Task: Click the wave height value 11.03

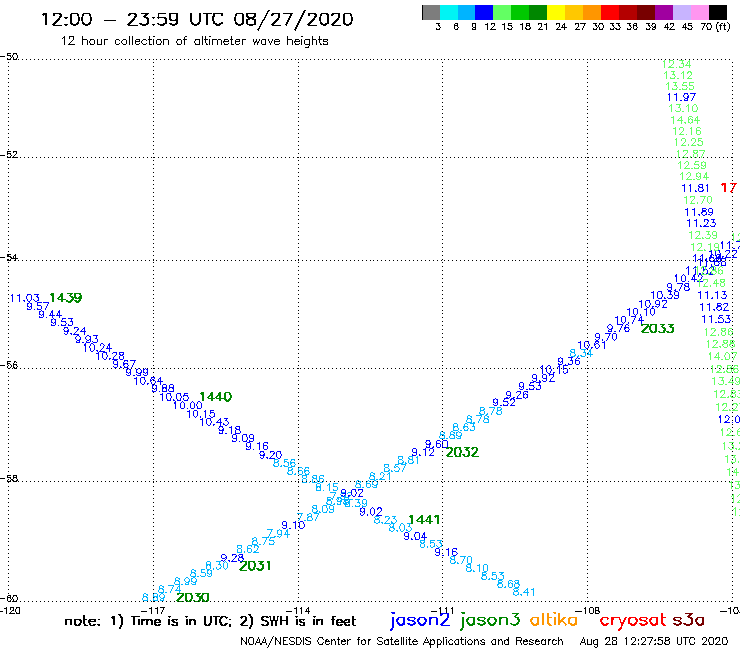Action: pyautogui.click(x=25, y=298)
